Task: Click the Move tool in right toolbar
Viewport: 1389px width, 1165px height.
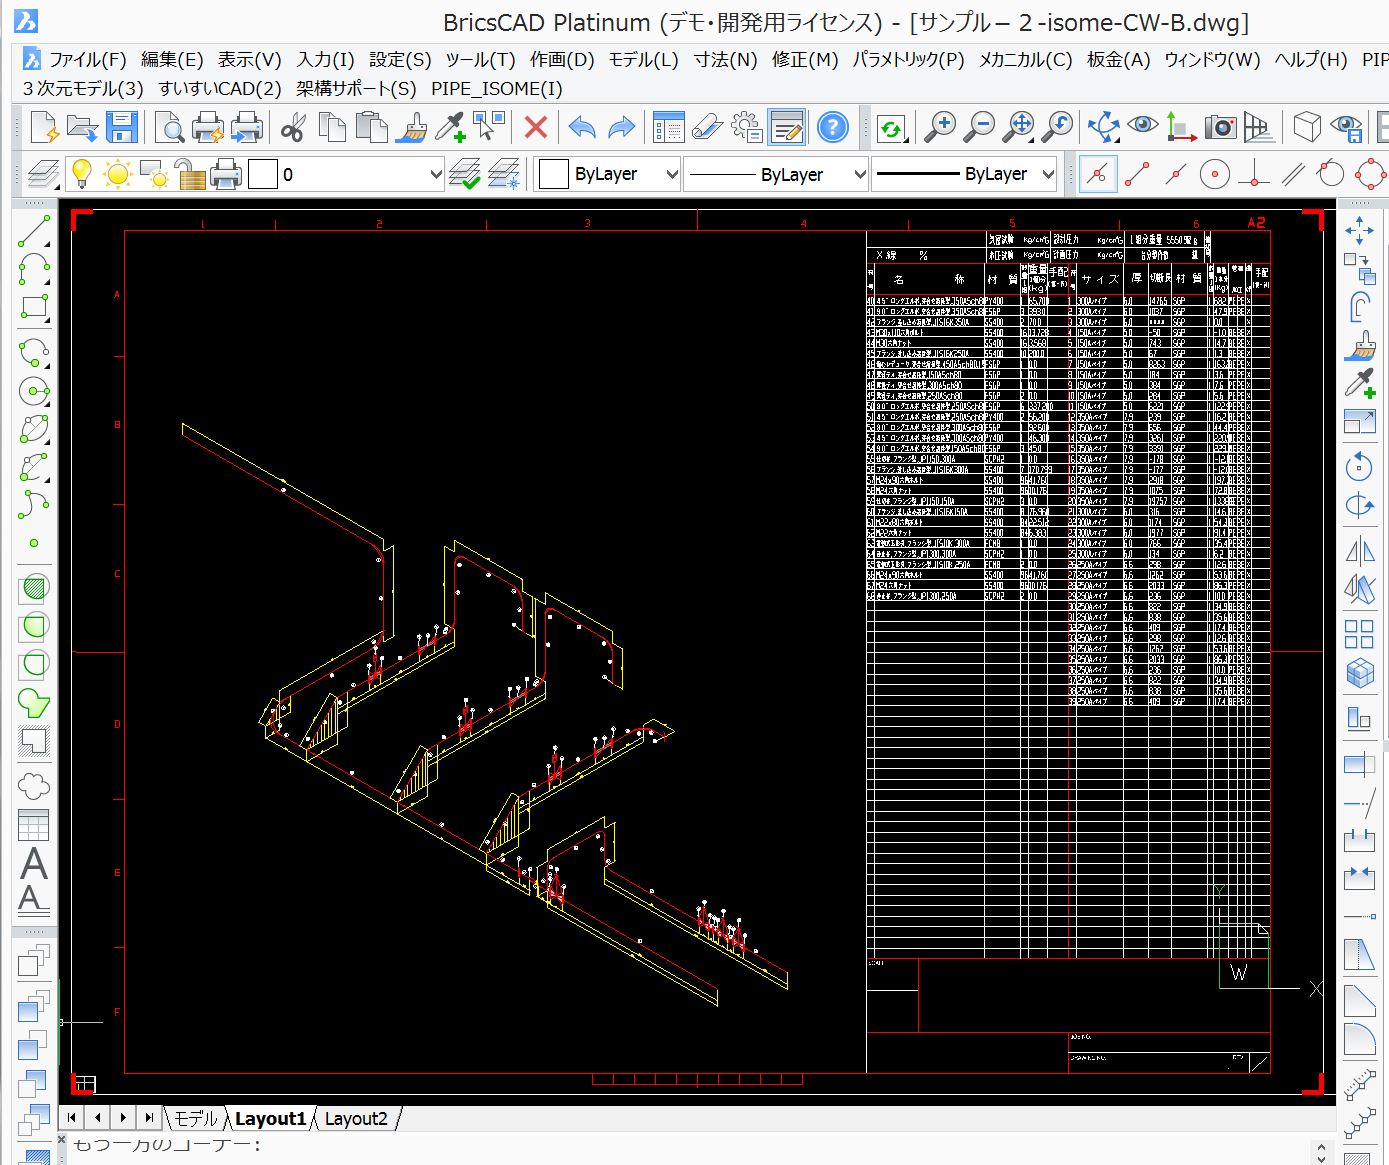Action: coord(1359,231)
